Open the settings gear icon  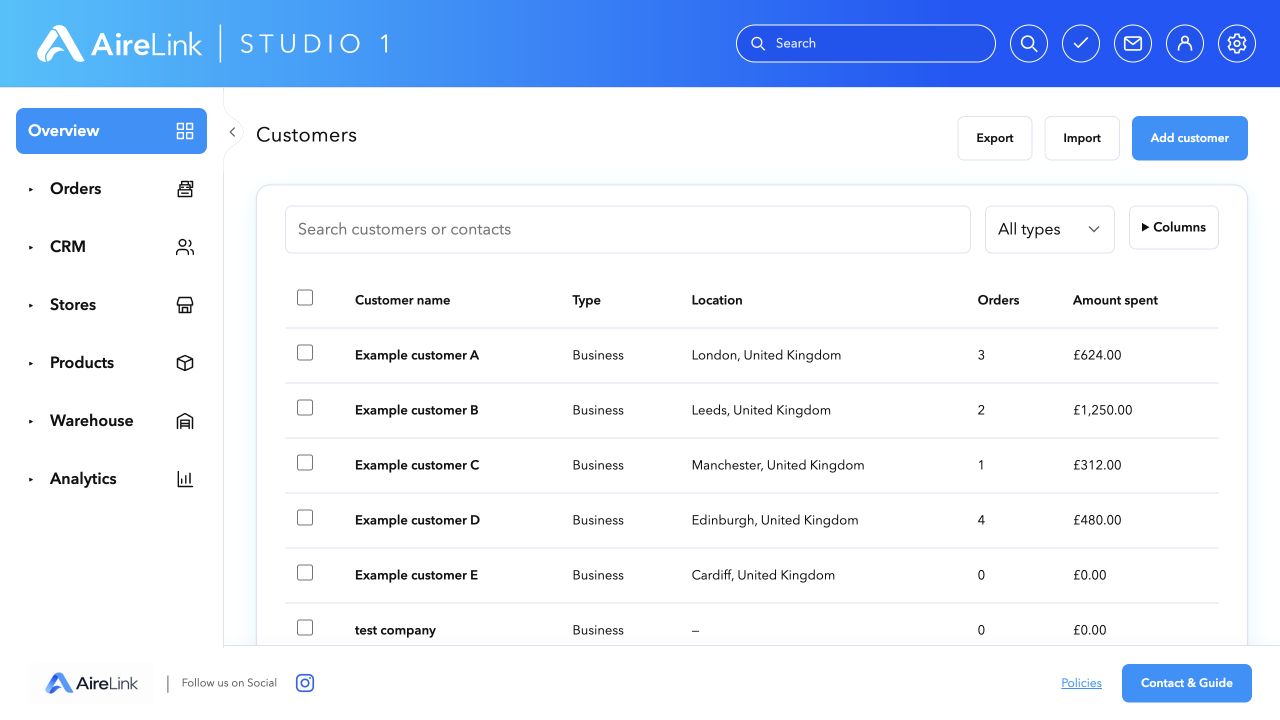[1237, 44]
